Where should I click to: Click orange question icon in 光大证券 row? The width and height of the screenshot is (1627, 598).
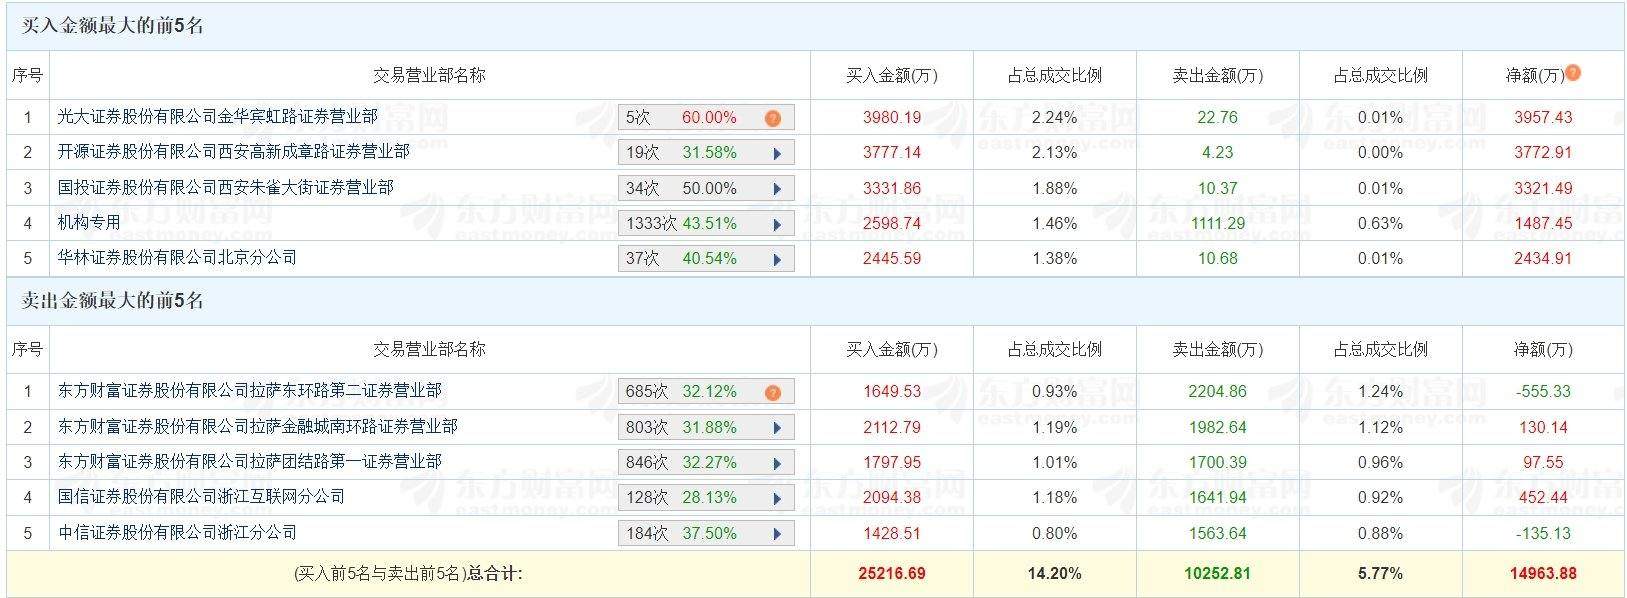coord(772,118)
